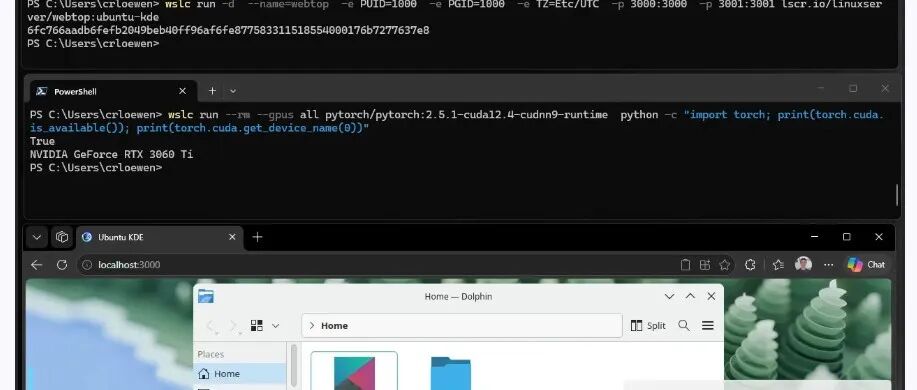The image size is (917, 390).
Task: Go back in Dolphin
Action: [x=211, y=326]
